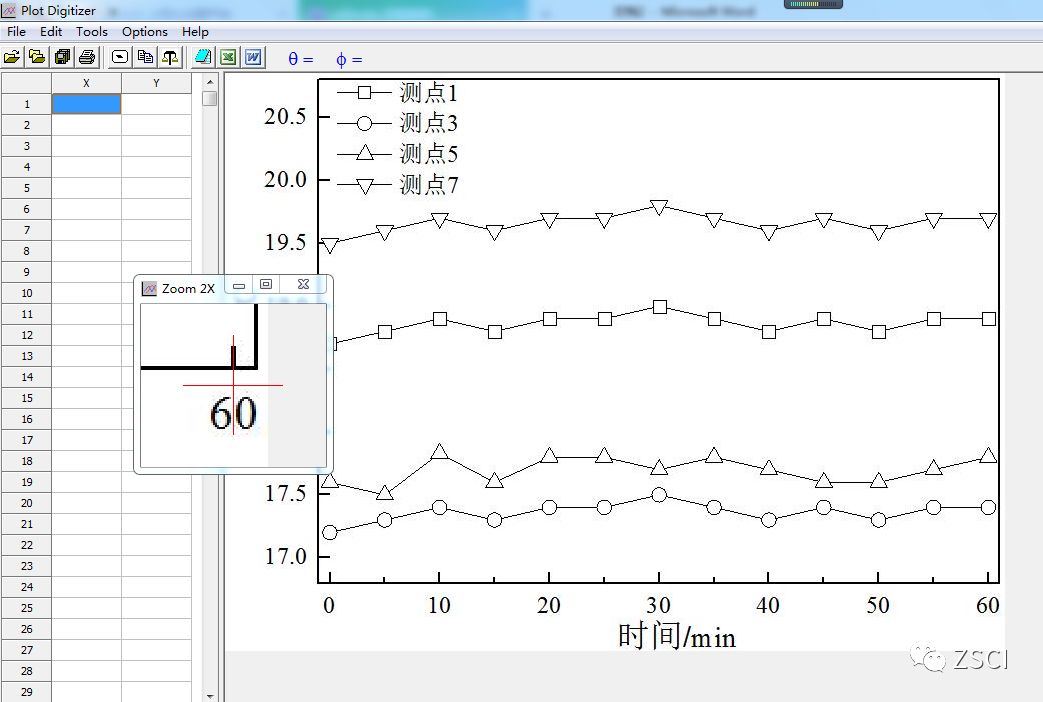This screenshot has height=702, width=1043.
Task: Minimize the Zoom 2X window
Action: [239, 285]
